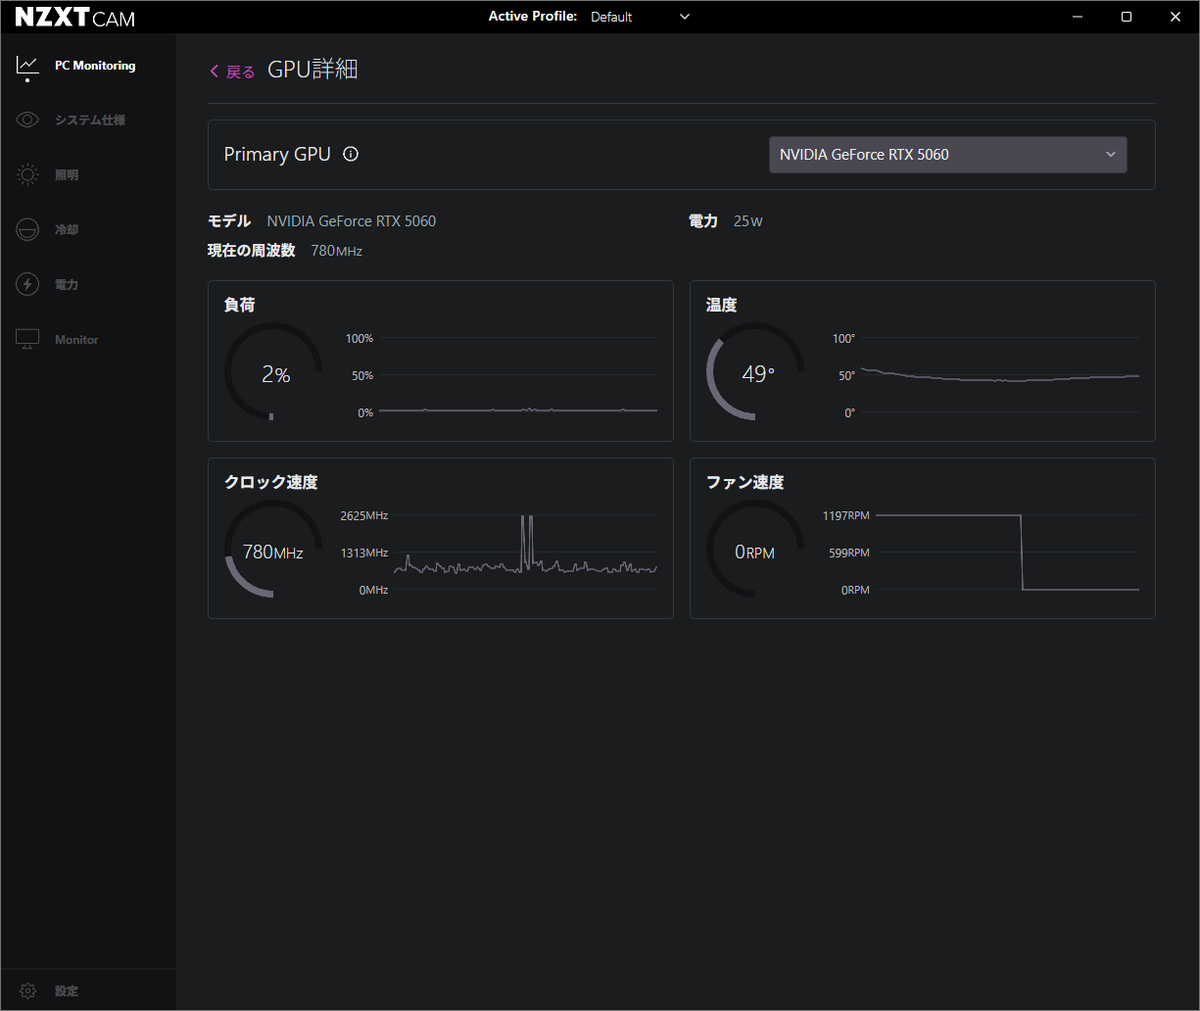Minimize the NZXT CAM window
Viewport: 1200px width, 1011px height.
pyautogui.click(x=1077, y=17)
